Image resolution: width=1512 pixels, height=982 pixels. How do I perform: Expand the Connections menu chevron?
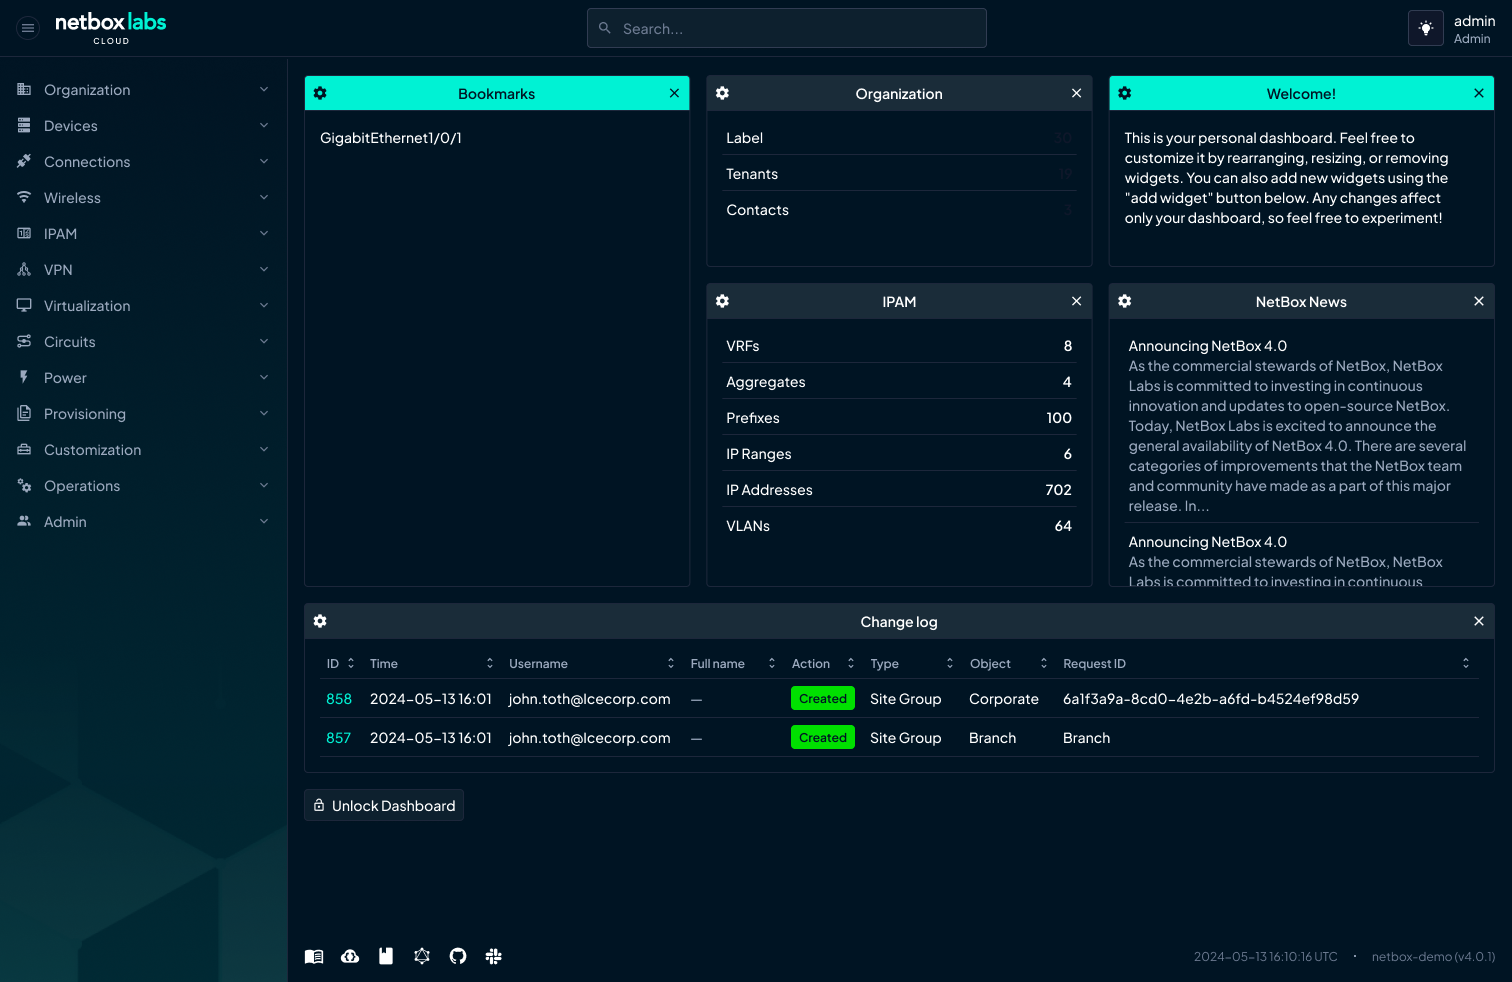pos(264,161)
